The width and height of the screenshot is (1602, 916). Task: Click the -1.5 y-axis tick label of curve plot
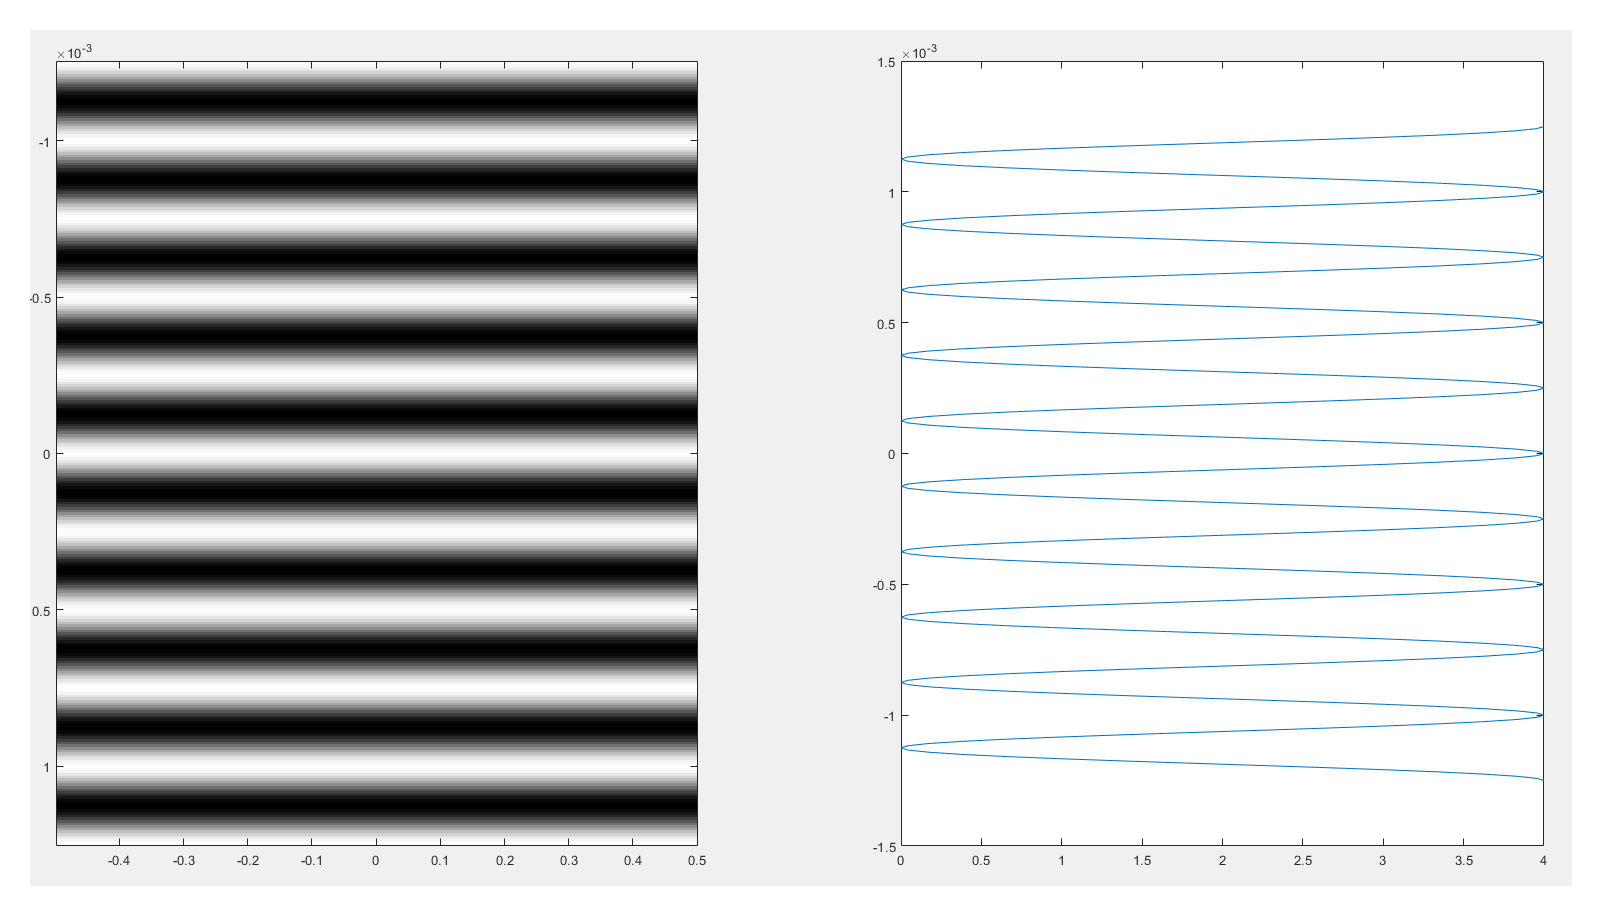(x=884, y=847)
